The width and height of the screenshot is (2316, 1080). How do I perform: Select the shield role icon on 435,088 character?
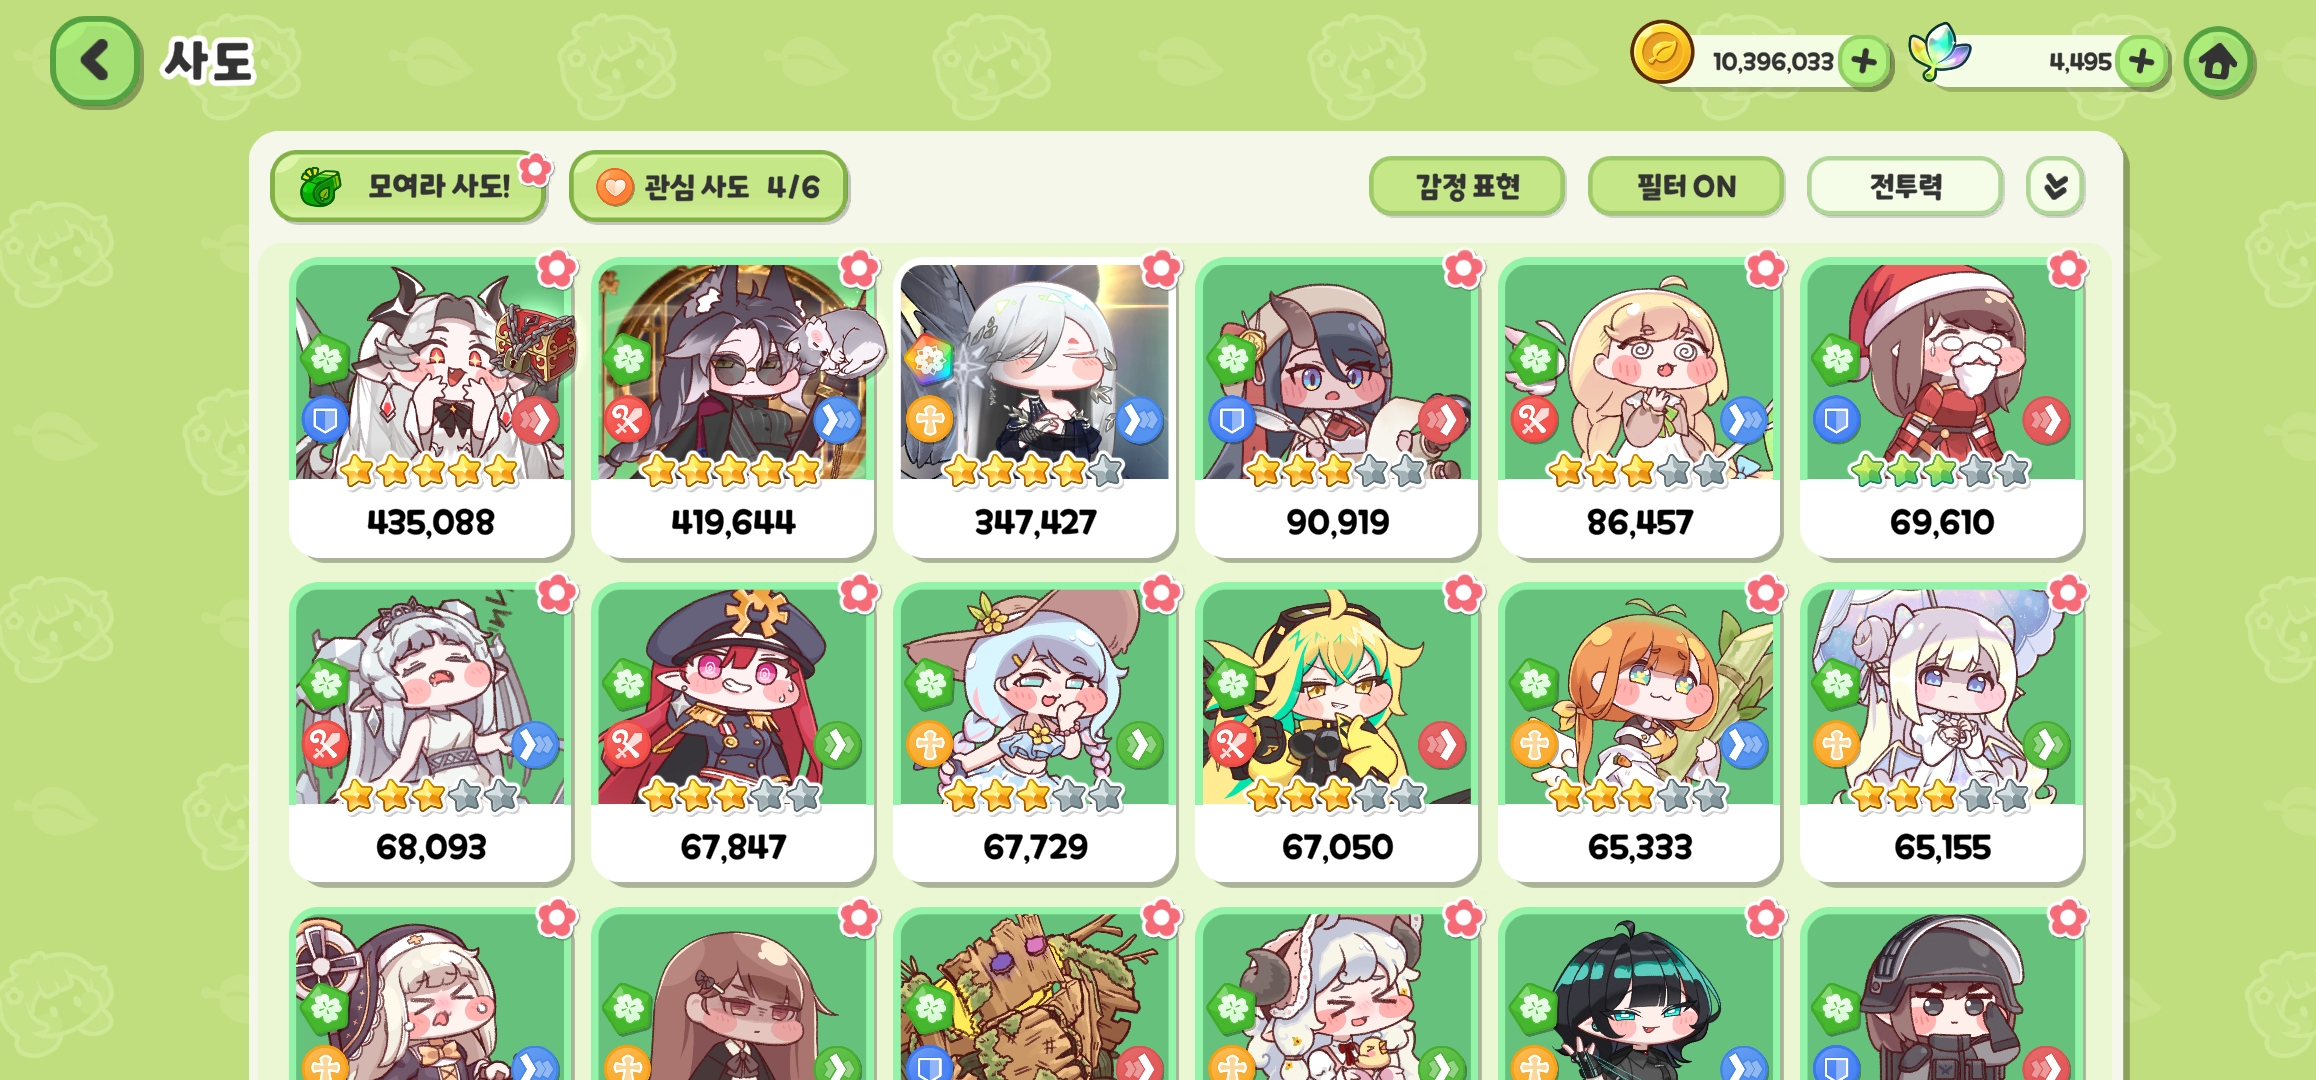tap(325, 420)
